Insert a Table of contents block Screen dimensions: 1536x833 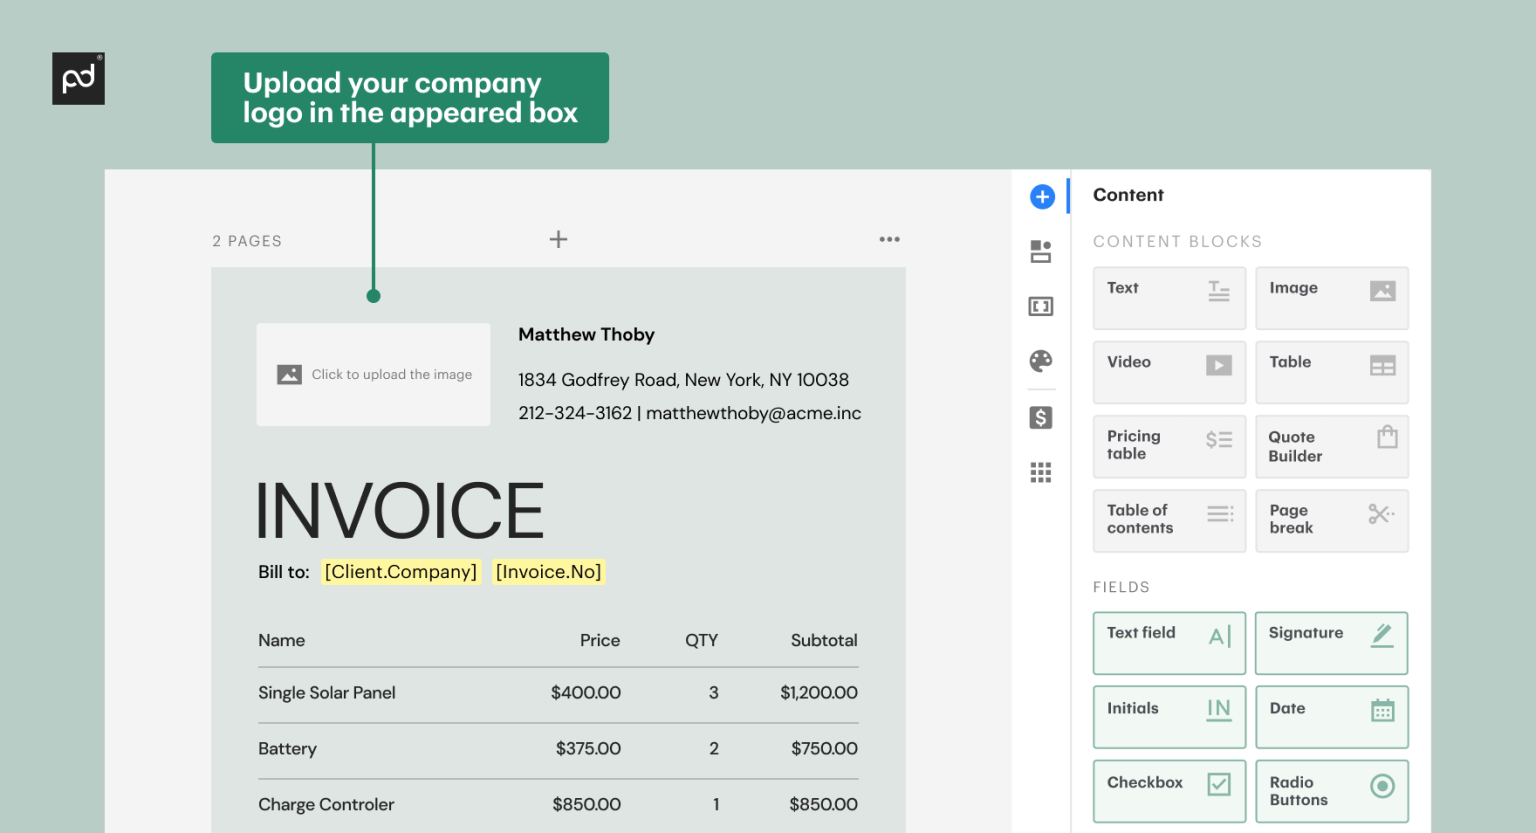(x=1169, y=520)
